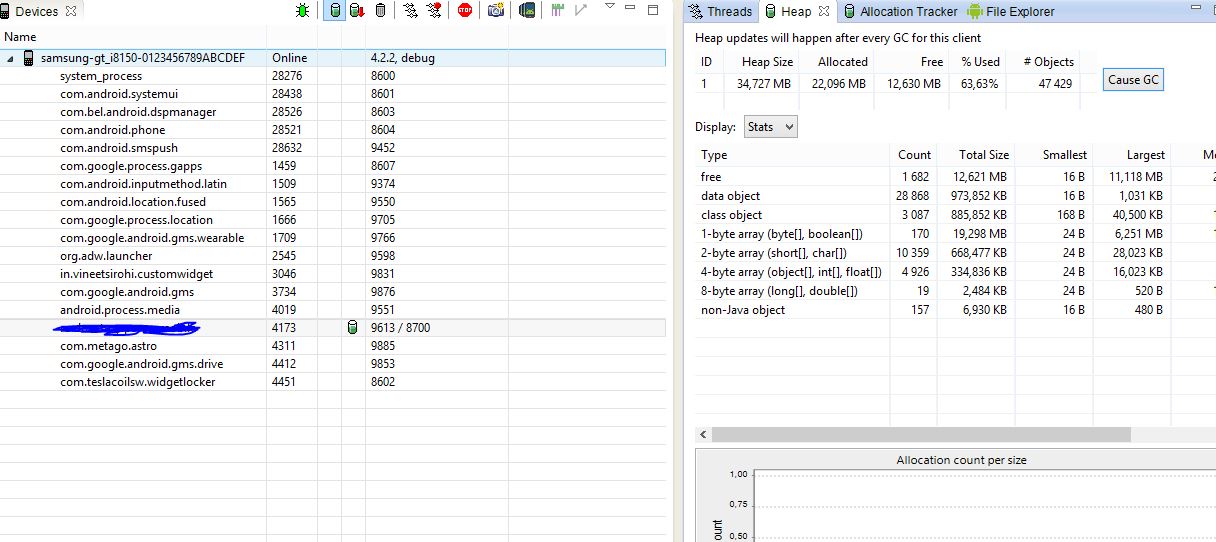Minimize the Devices panel
This screenshot has width=1216, height=542.
pos(631,9)
